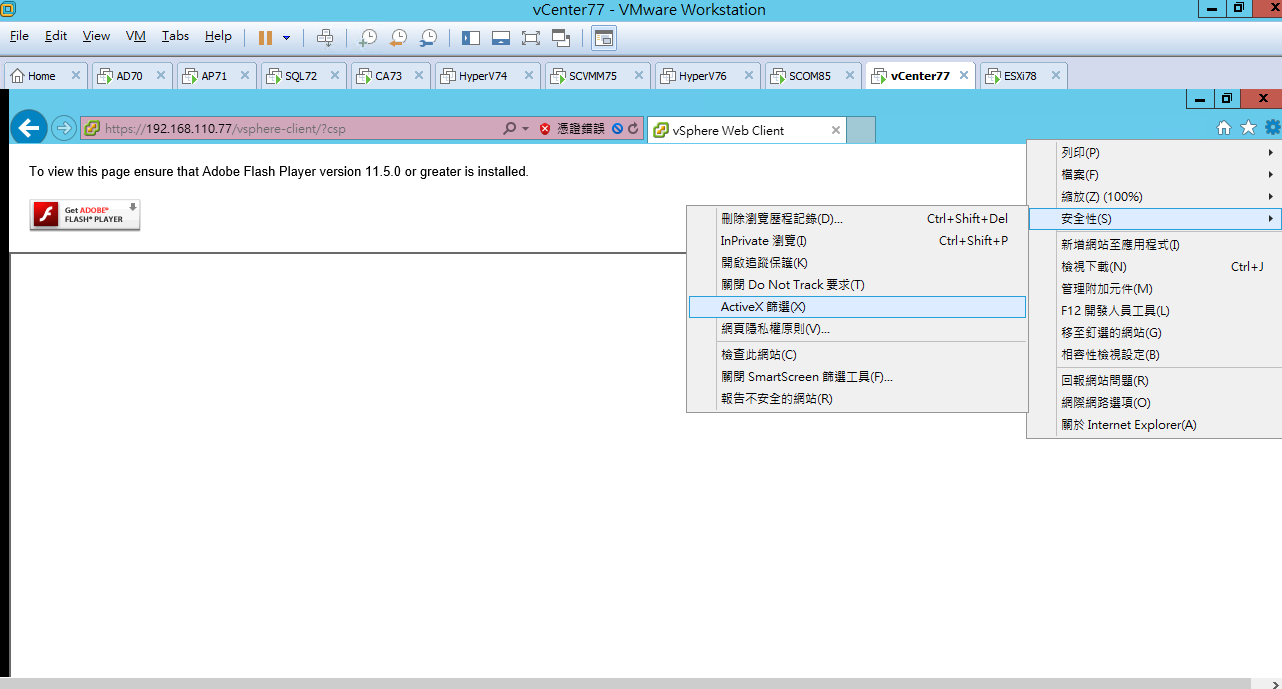
Task: Click the Get Adobe Flash Player badge
Action: pyautogui.click(x=85, y=215)
